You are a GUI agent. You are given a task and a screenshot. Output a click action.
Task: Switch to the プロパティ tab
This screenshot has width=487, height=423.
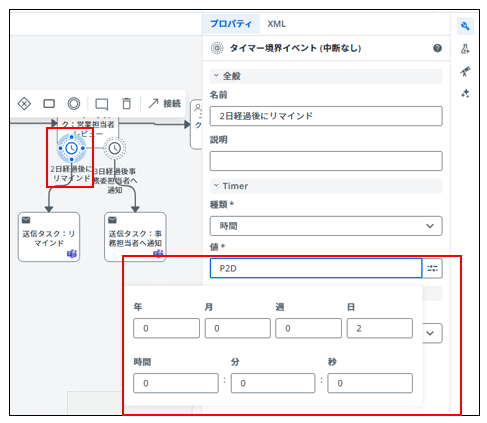pyautogui.click(x=231, y=24)
